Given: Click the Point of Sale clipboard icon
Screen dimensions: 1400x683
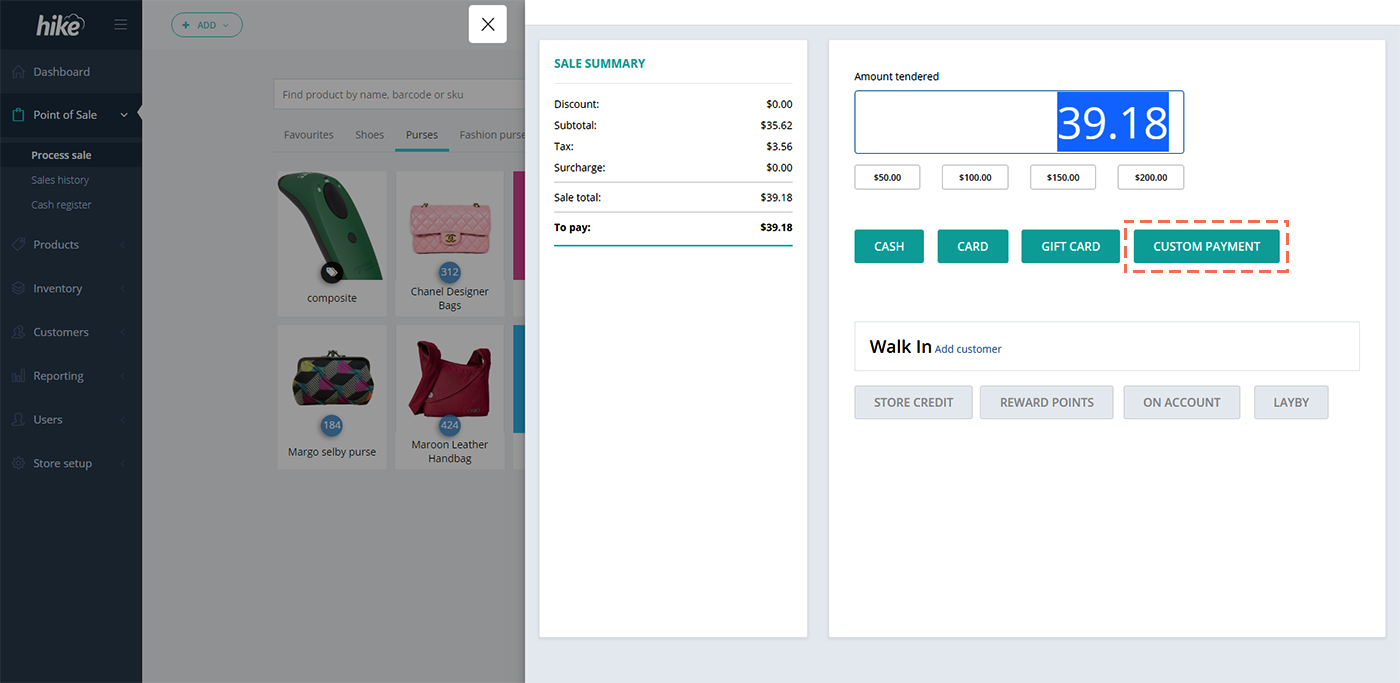Looking at the screenshot, I should point(18,115).
